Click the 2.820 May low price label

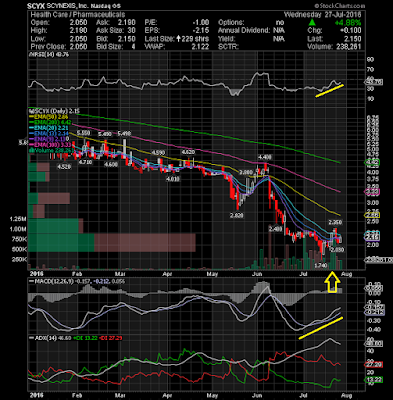tap(237, 215)
